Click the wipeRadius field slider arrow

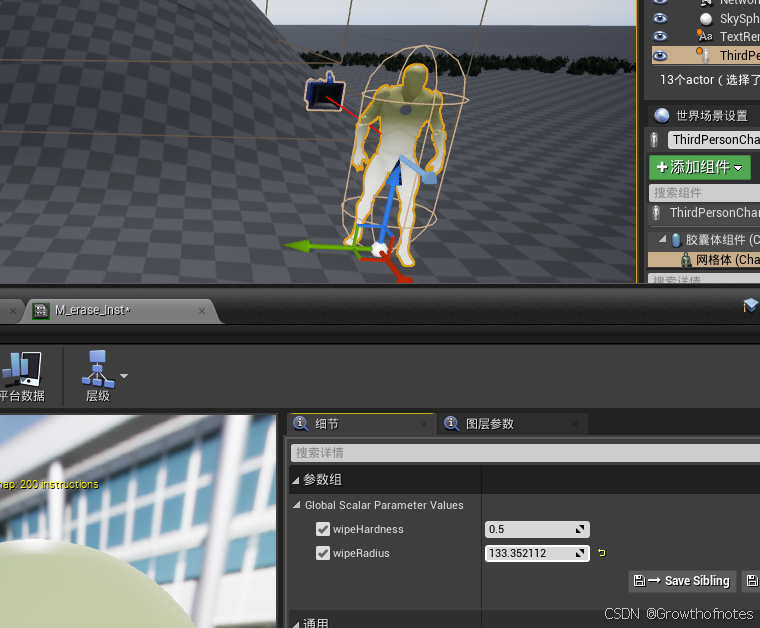point(580,553)
